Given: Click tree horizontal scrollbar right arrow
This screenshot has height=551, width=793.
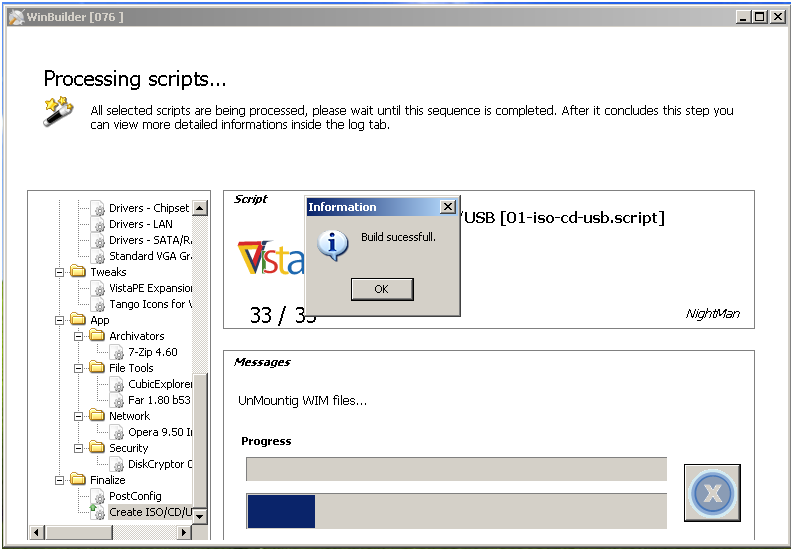Looking at the screenshot, I should [184, 532].
